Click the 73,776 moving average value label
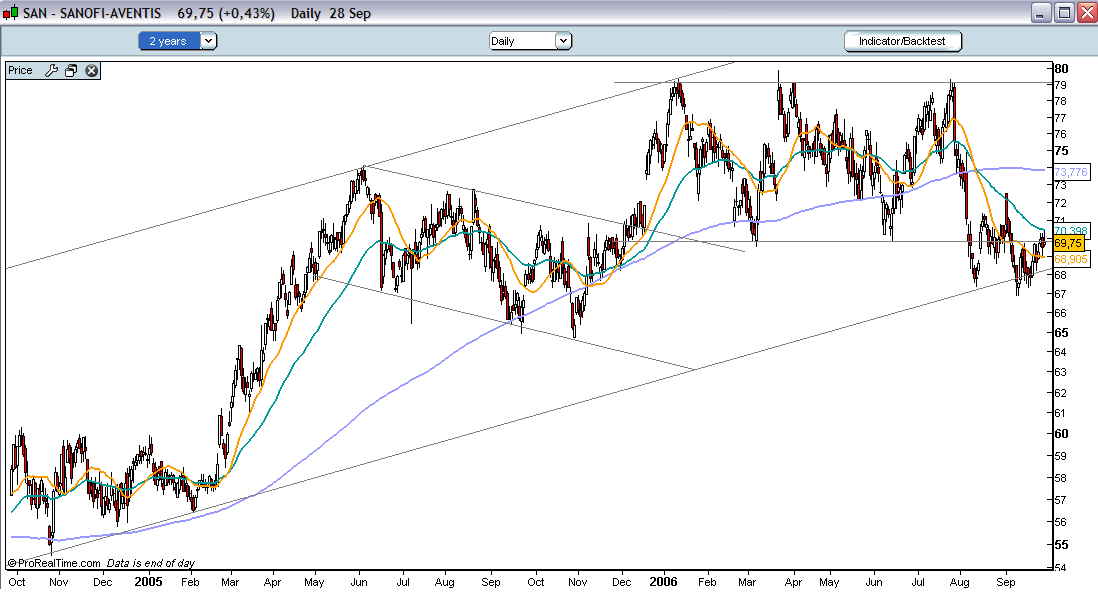The width and height of the screenshot is (1098, 598). tap(1071, 172)
